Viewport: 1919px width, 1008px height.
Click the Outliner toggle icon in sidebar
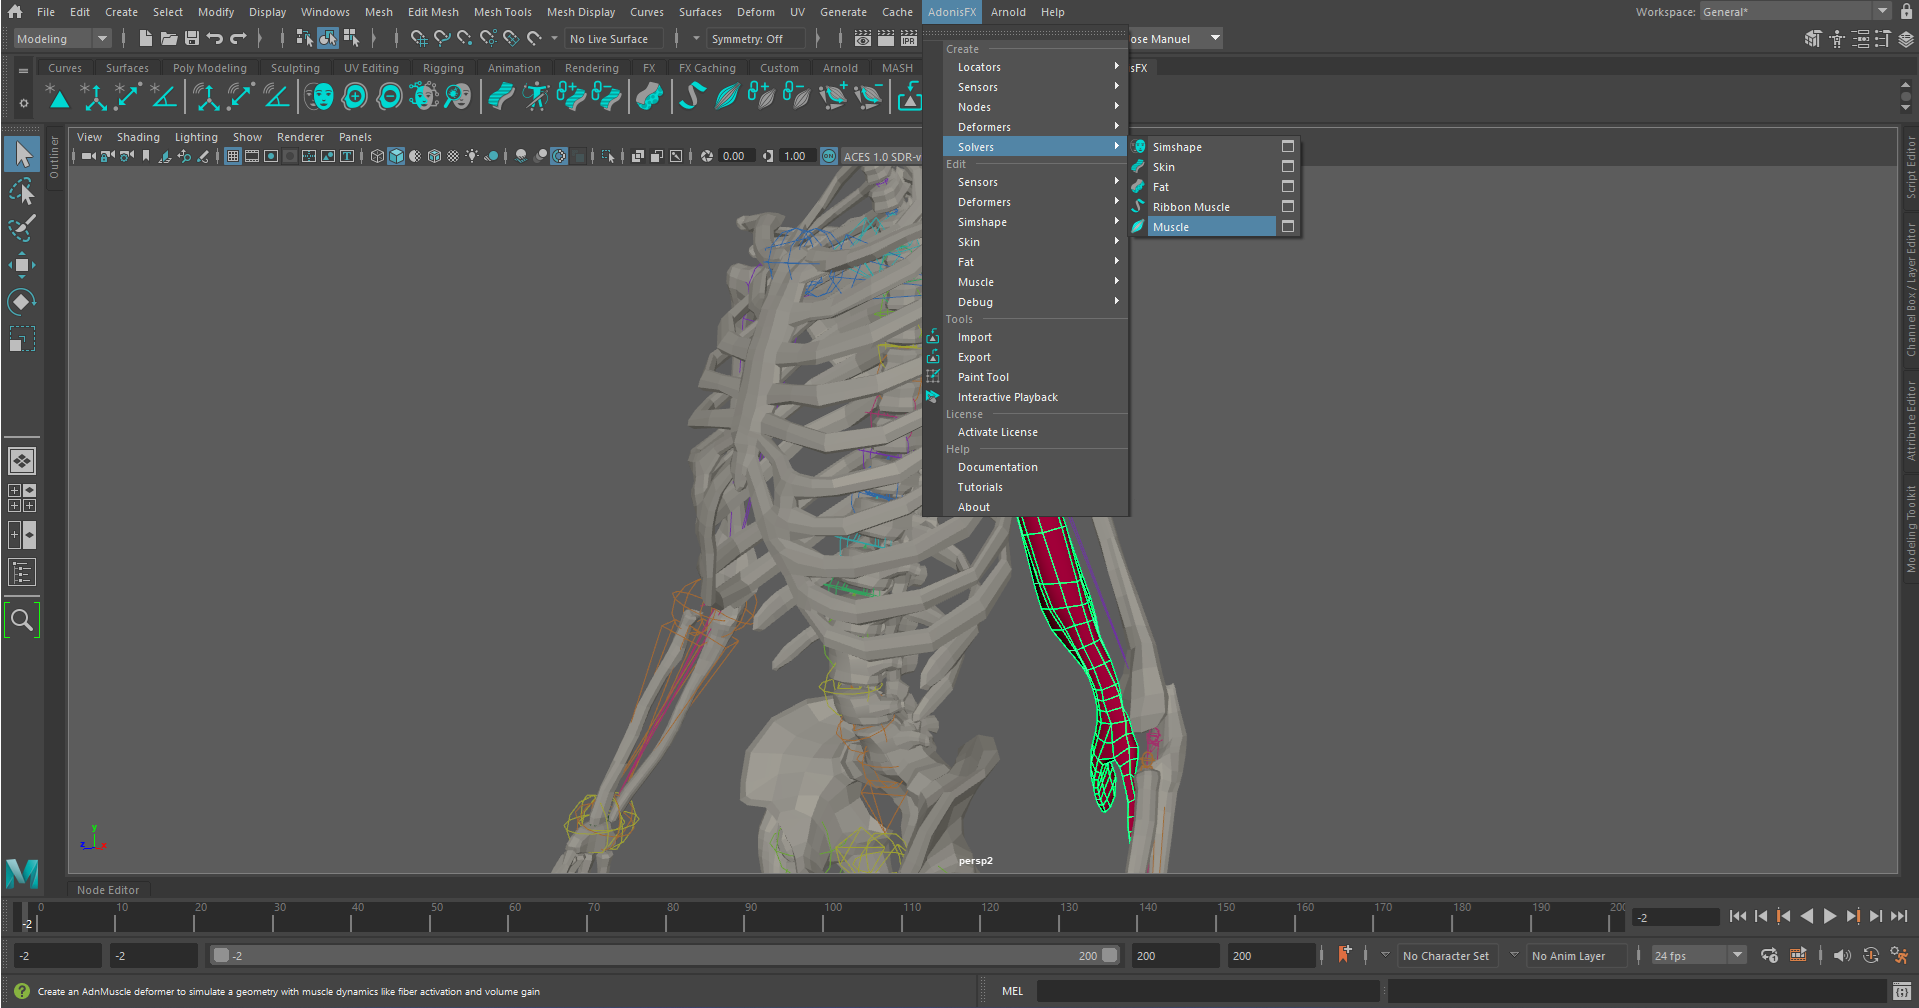(x=22, y=573)
